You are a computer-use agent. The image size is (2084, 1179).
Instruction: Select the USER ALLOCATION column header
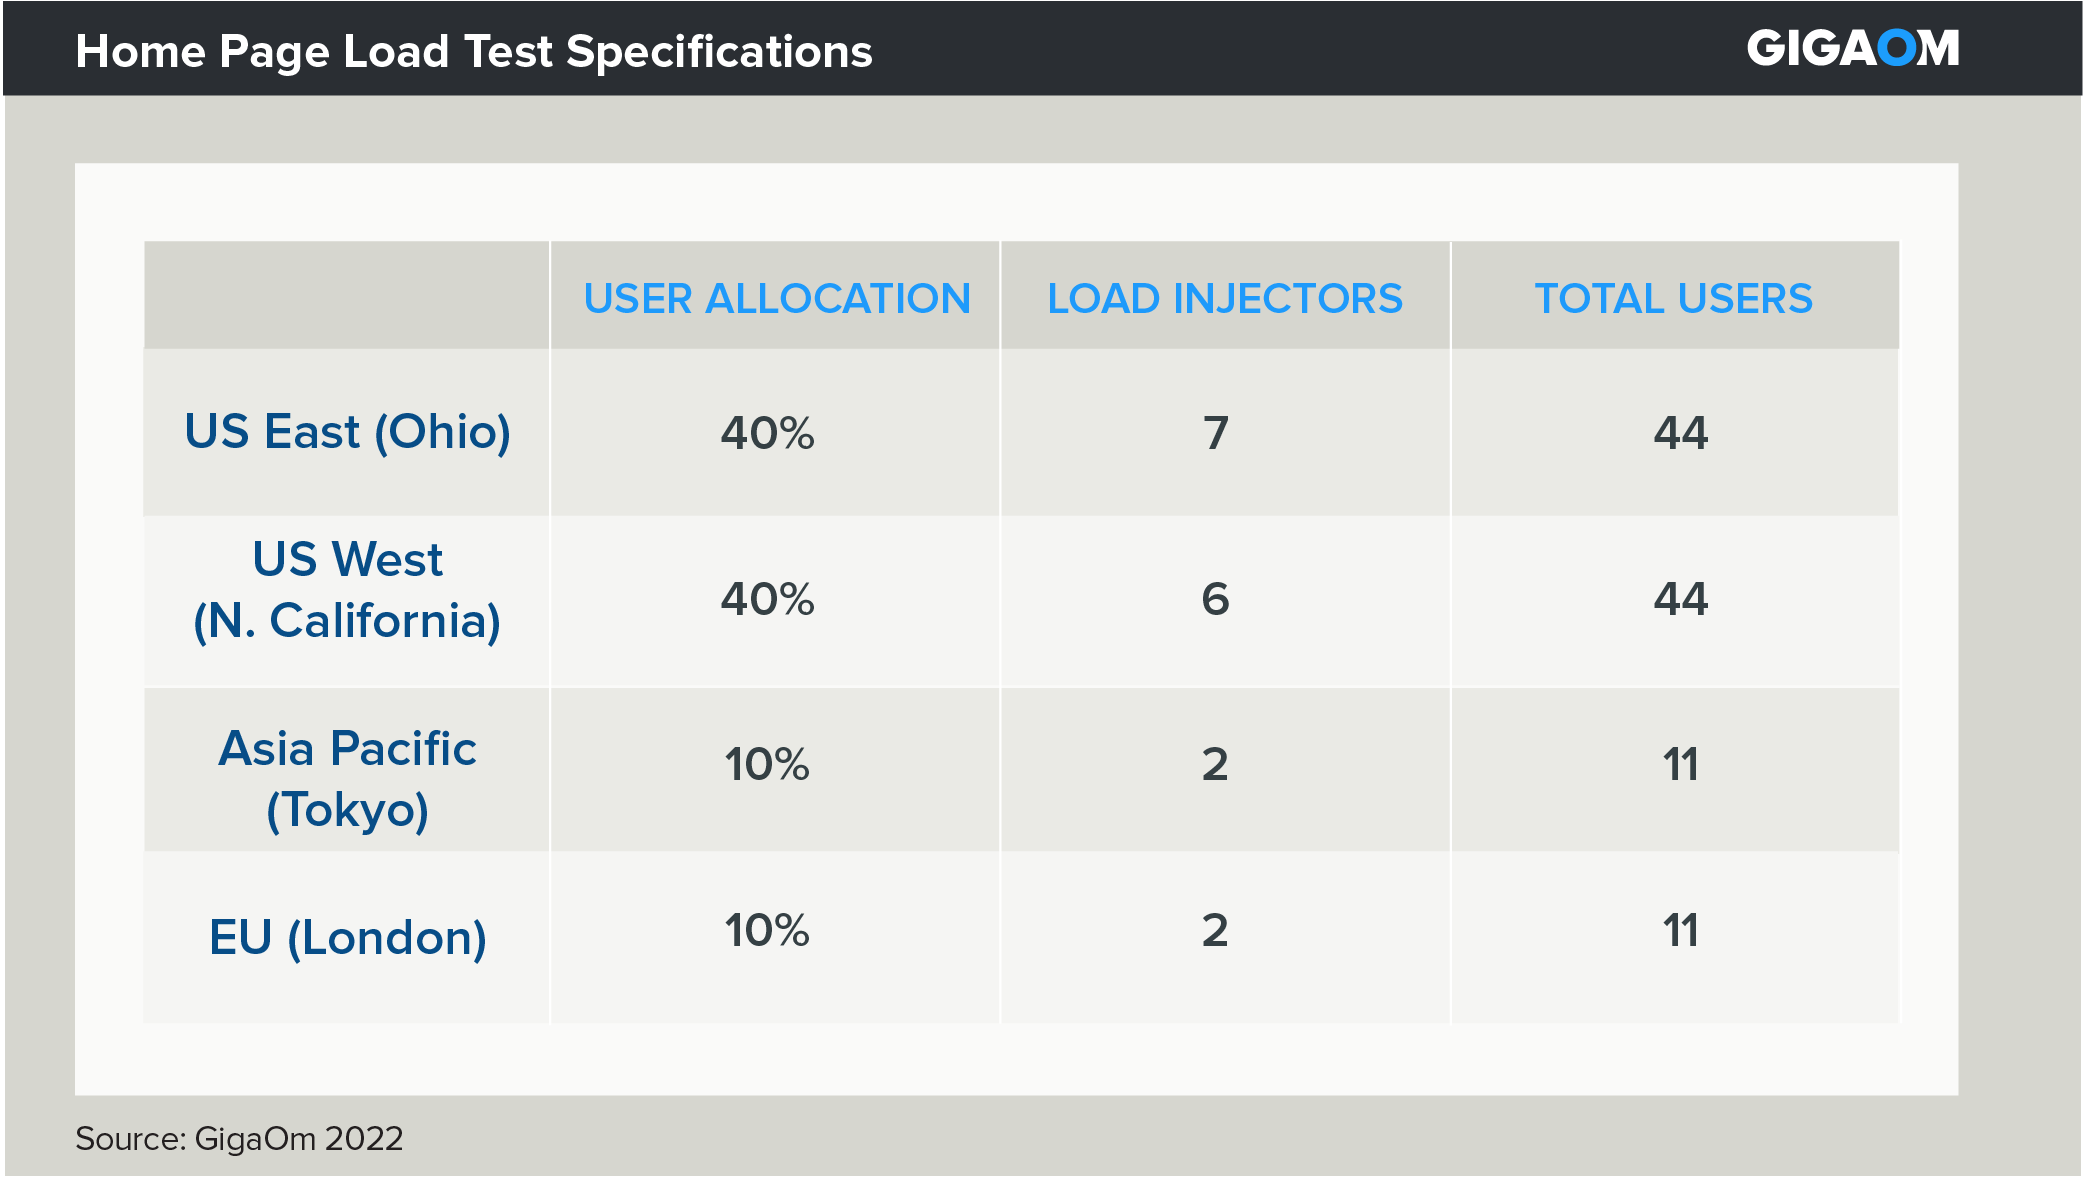[776, 298]
